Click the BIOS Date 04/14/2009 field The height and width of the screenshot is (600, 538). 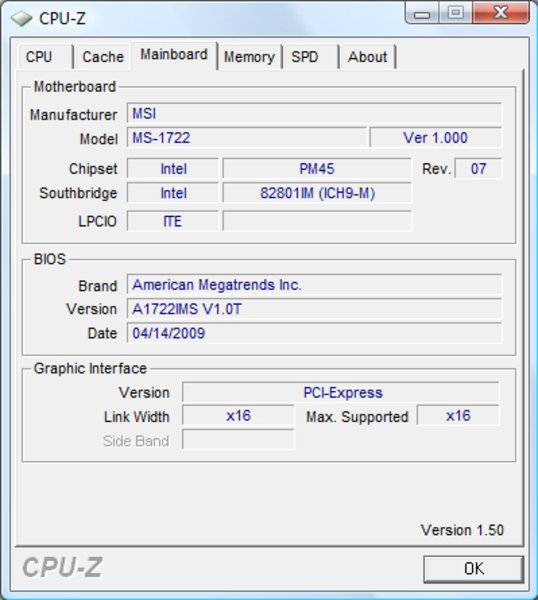click(314, 333)
